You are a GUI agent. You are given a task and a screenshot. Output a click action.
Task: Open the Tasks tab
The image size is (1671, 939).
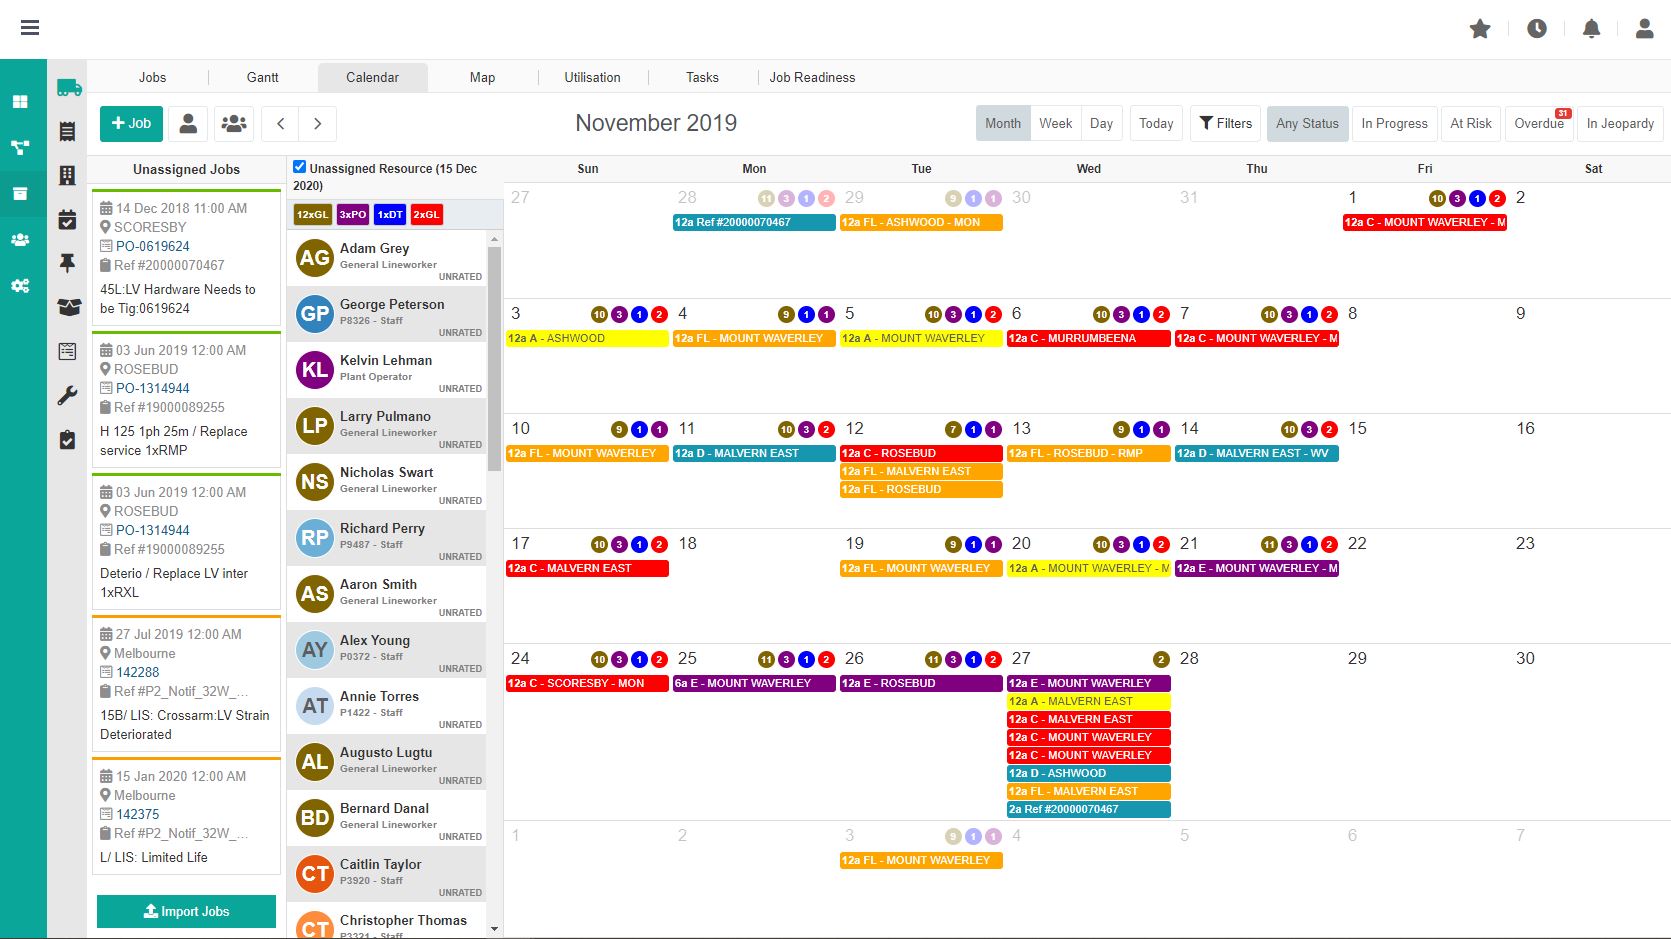coord(703,77)
